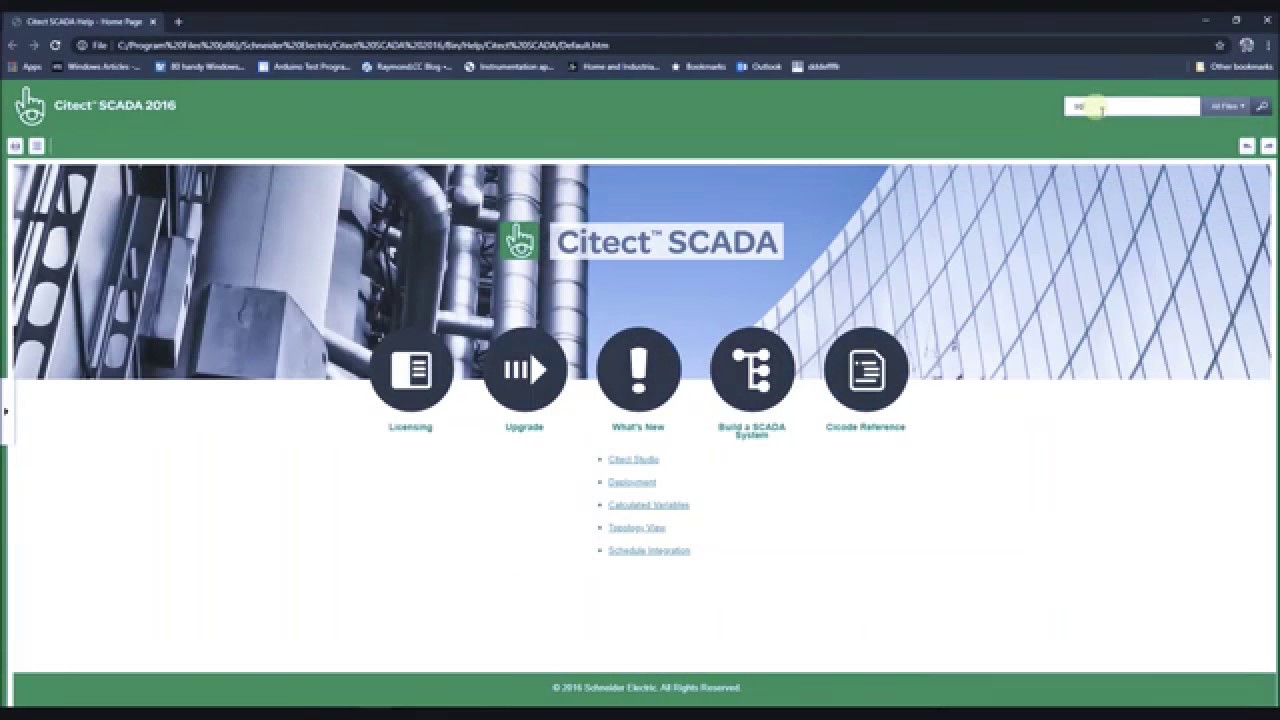1280x720 pixels.
Task: Open the Licensing circle icon
Action: click(x=411, y=369)
